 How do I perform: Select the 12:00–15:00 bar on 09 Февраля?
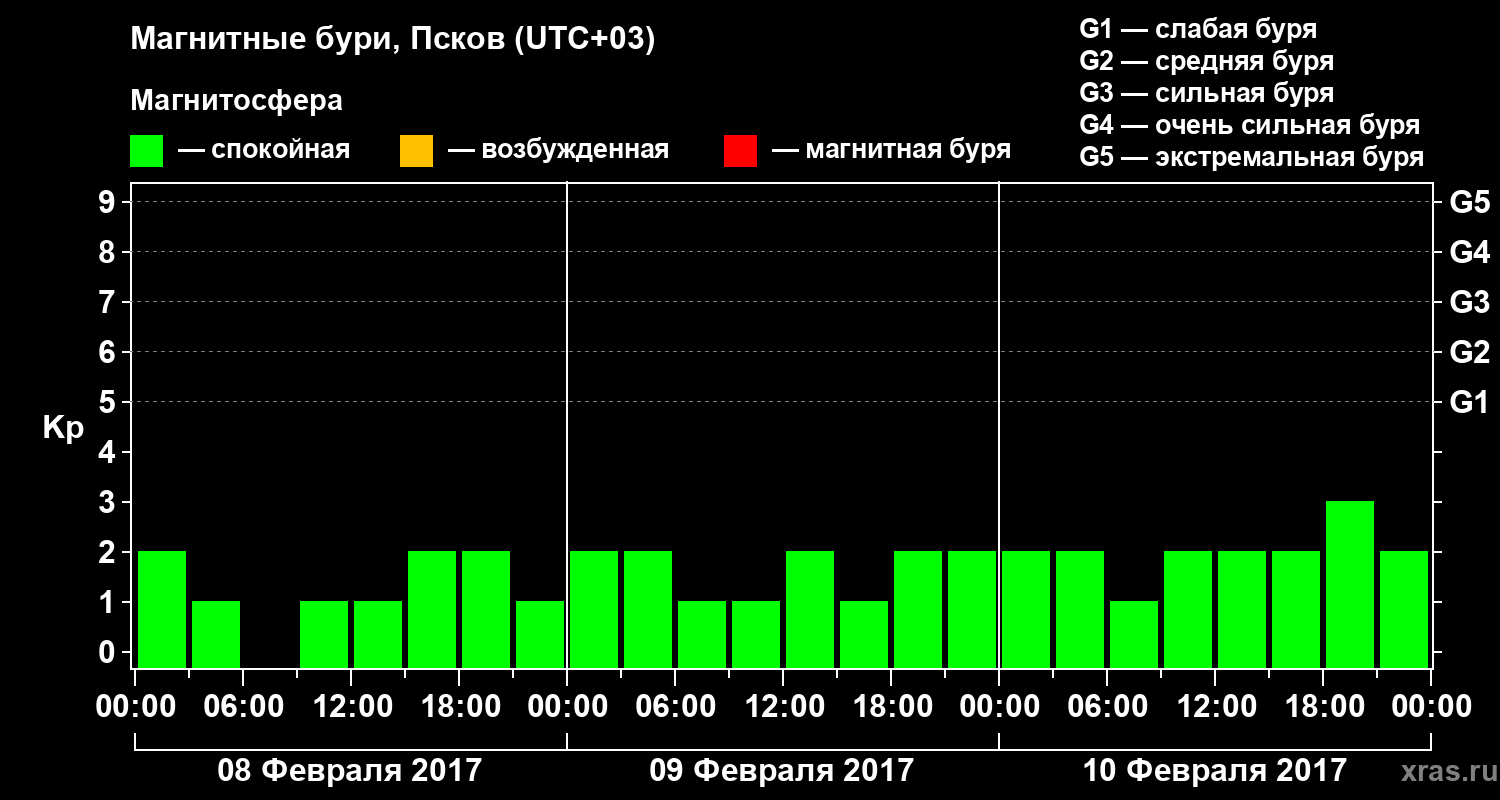(810, 609)
